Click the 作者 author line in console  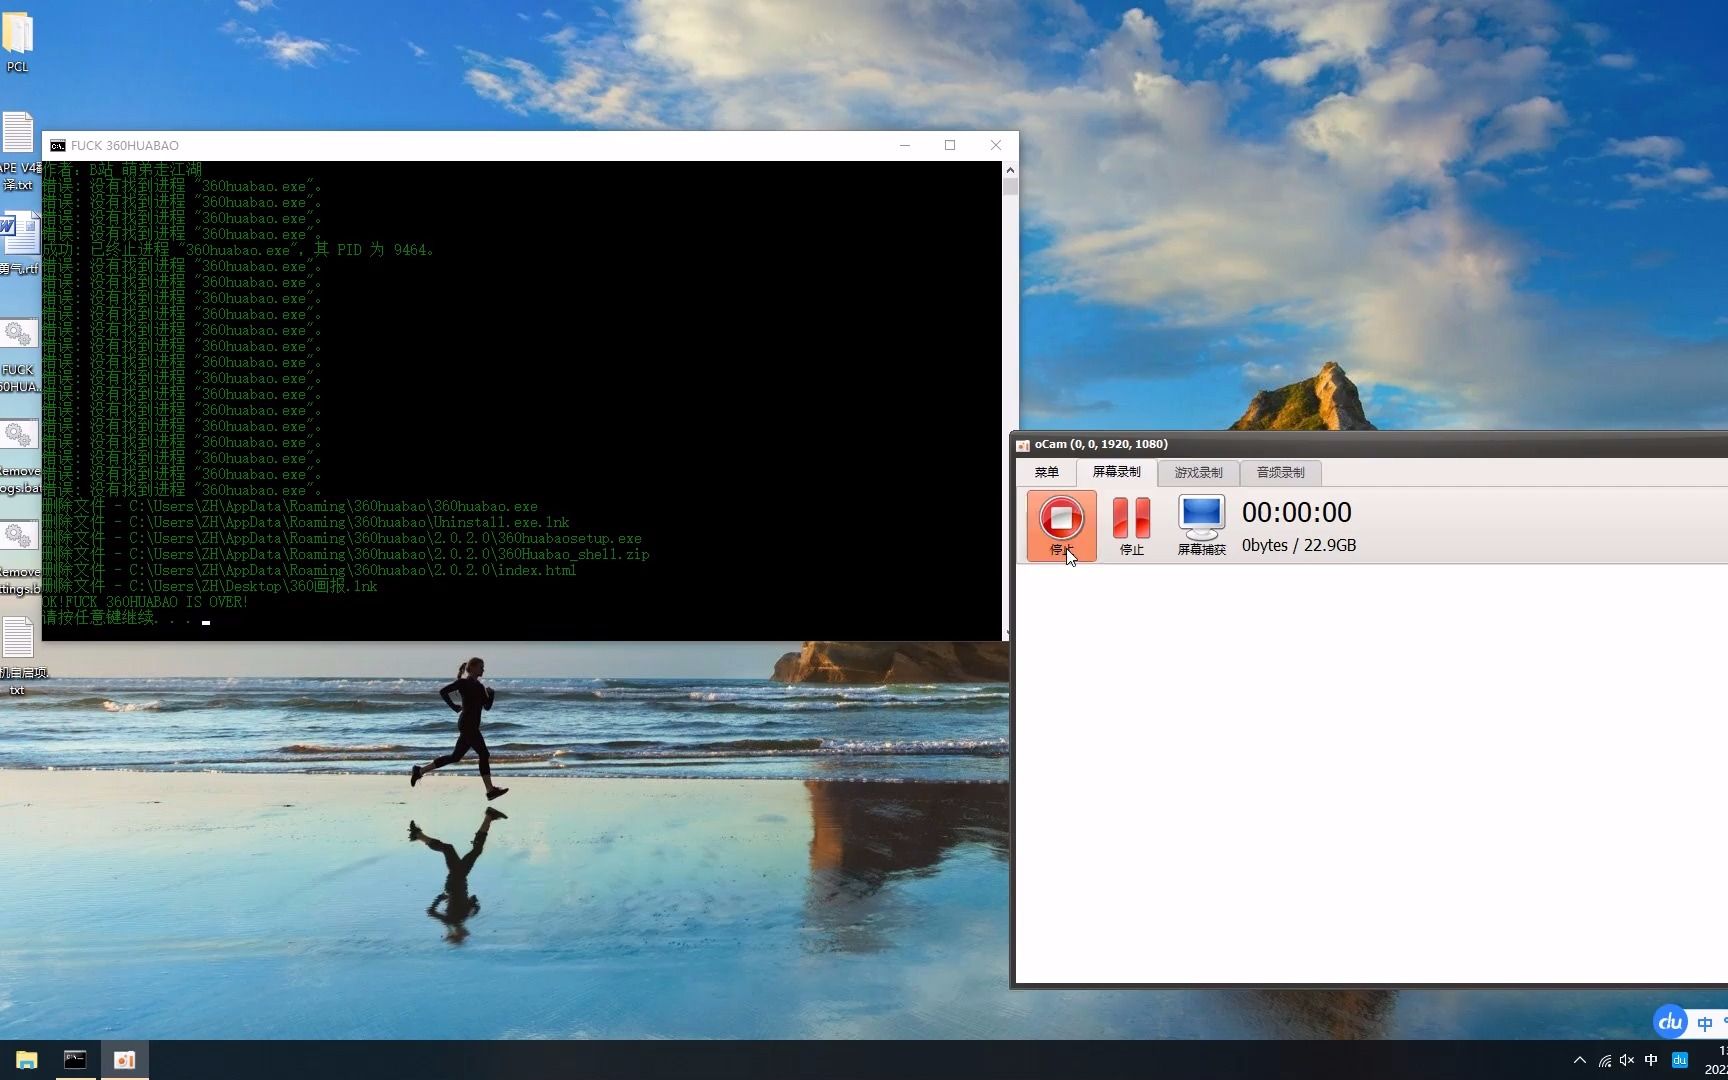point(122,170)
